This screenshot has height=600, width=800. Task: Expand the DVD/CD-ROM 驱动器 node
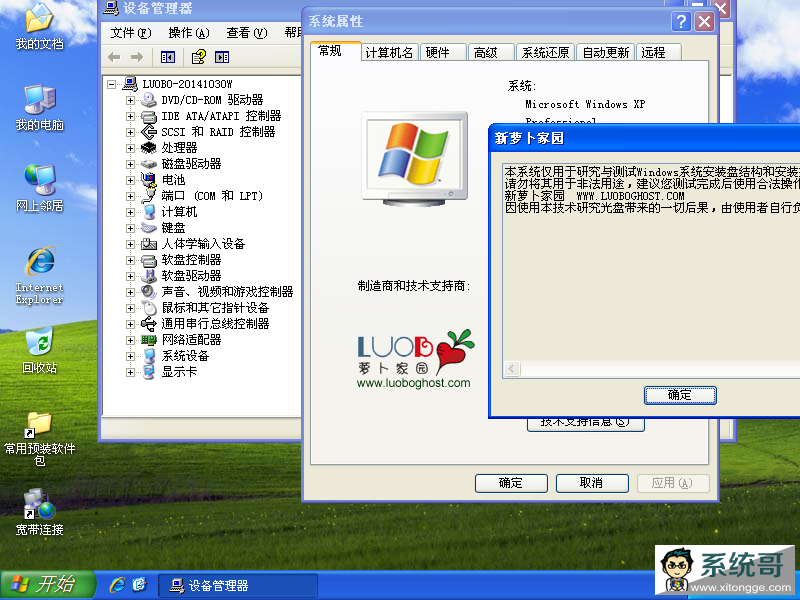coord(130,100)
